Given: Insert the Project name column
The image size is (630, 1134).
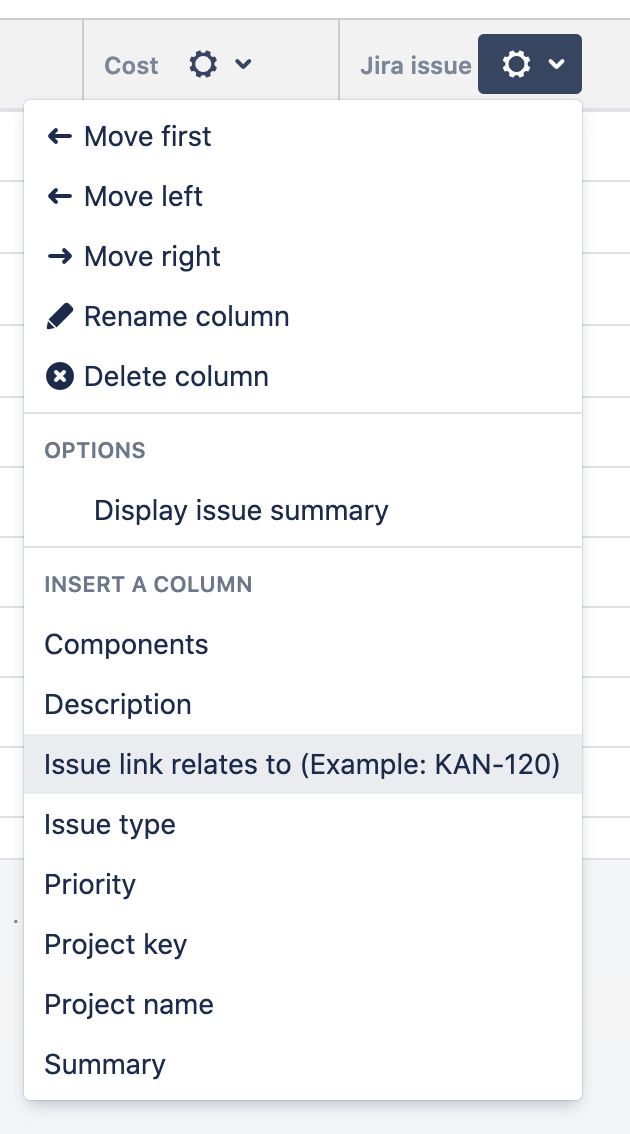Looking at the screenshot, I should coord(129,1005).
